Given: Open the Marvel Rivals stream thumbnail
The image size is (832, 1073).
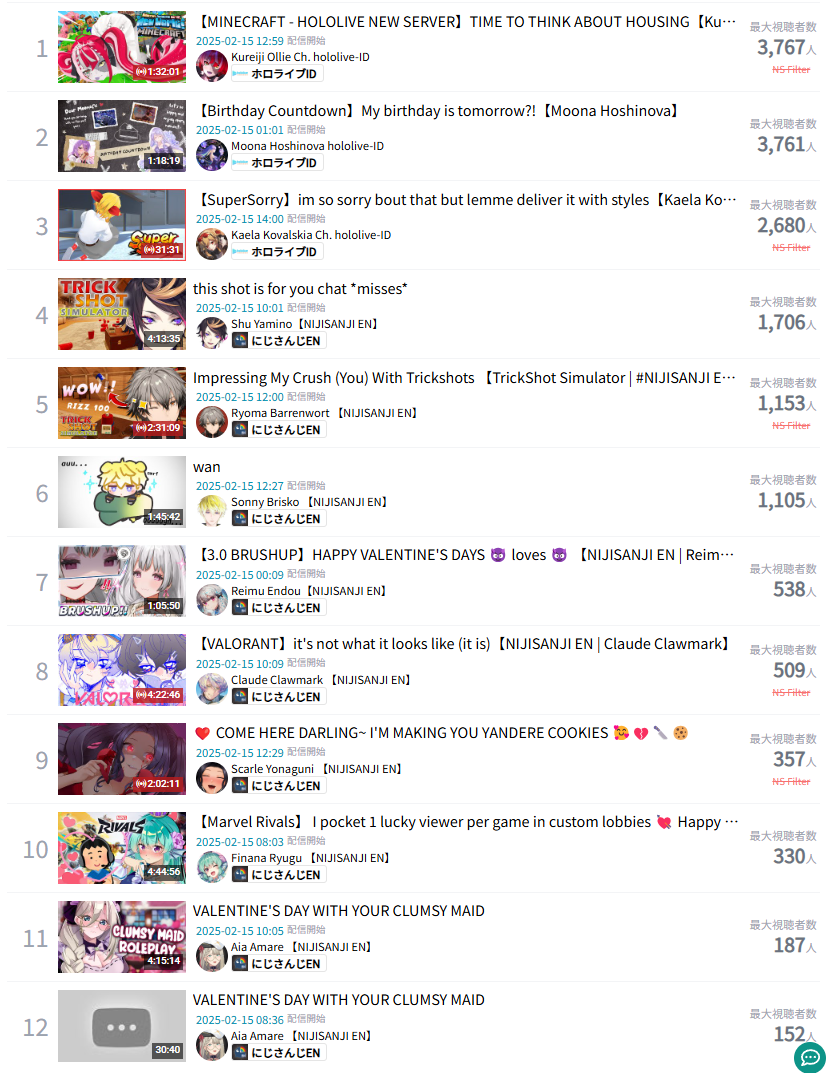Looking at the screenshot, I should [x=122, y=848].
